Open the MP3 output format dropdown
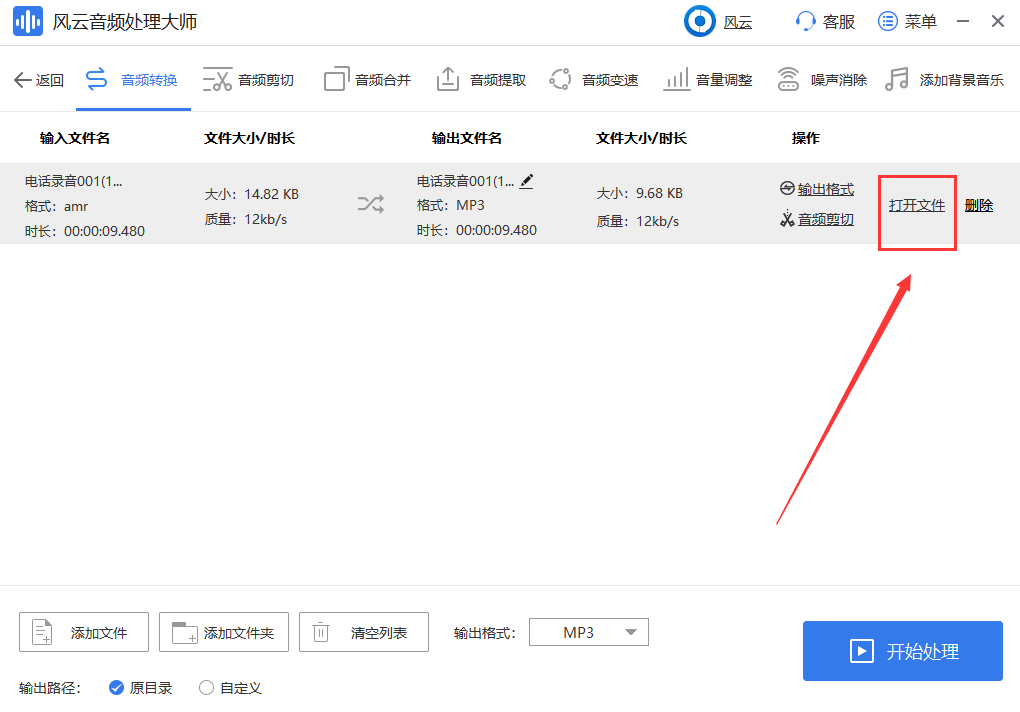This screenshot has width=1020, height=712. point(588,632)
